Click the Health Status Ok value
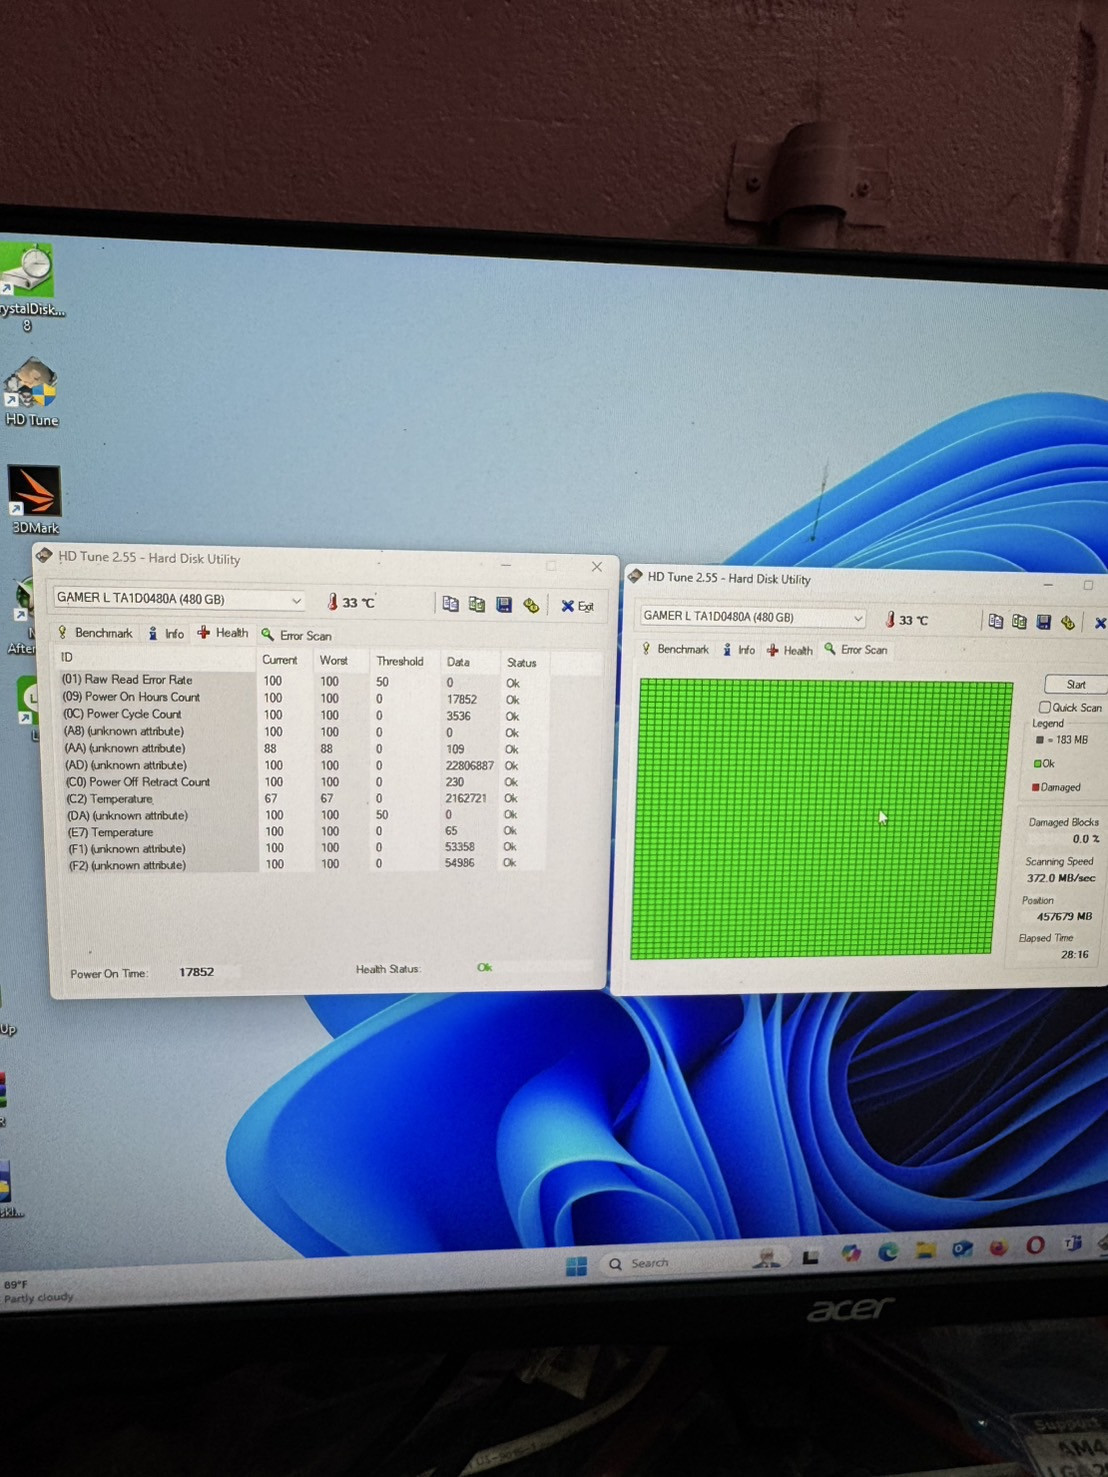 pyautogui.click(x=485, y=967)
